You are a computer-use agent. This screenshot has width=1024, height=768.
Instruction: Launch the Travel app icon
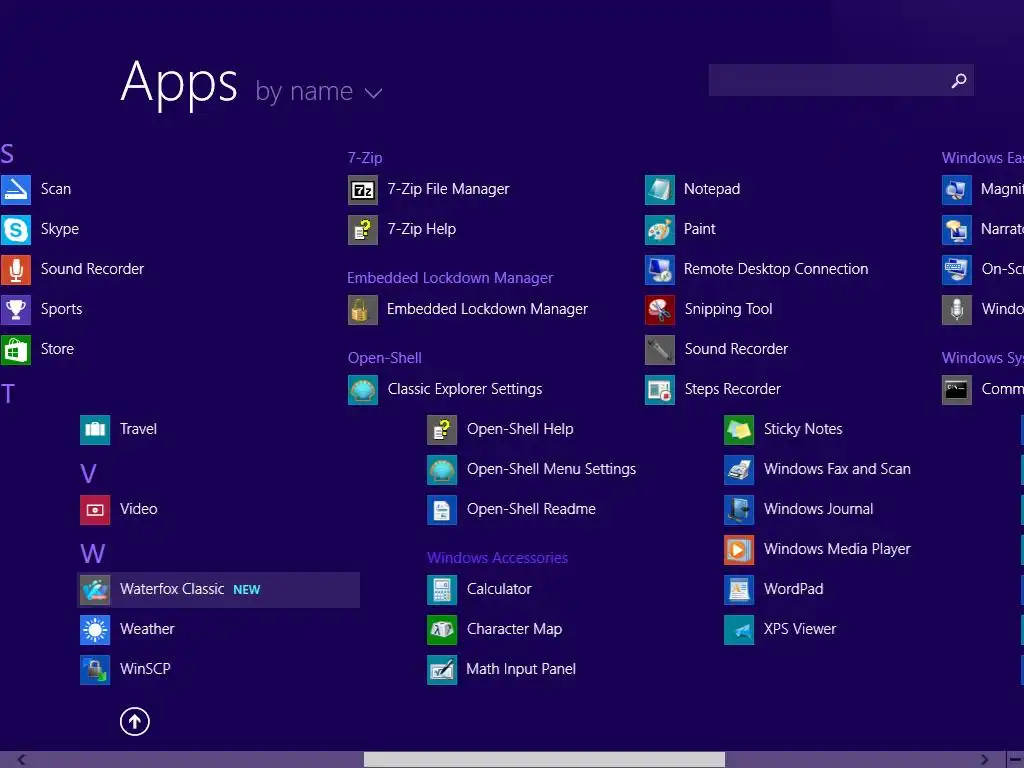[95, 429]
